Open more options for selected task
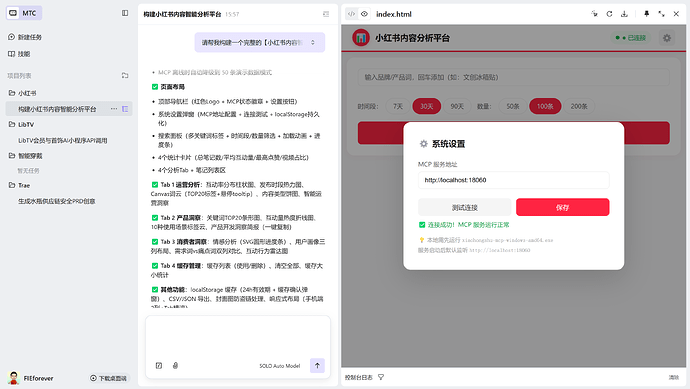 114,109
